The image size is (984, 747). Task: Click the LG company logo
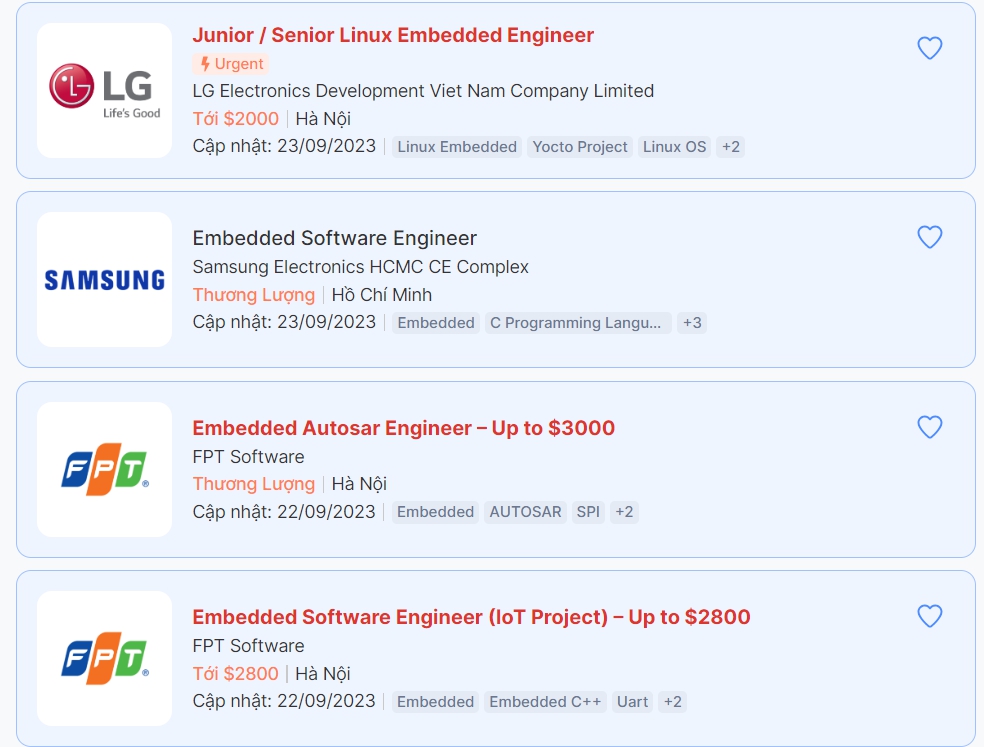click(105, 90)
